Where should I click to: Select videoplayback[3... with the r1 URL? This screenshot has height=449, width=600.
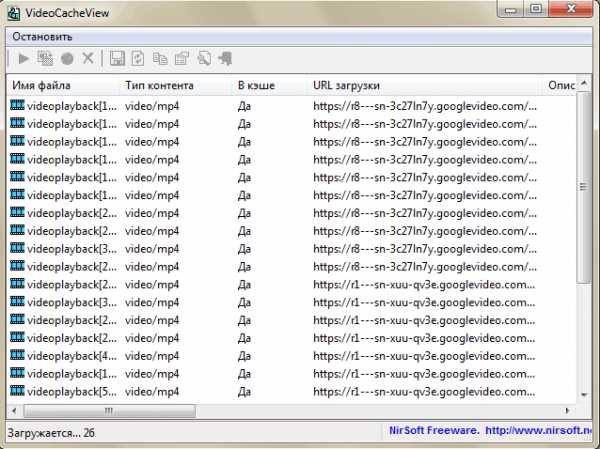pyautogui.click(x=72, y=302)
